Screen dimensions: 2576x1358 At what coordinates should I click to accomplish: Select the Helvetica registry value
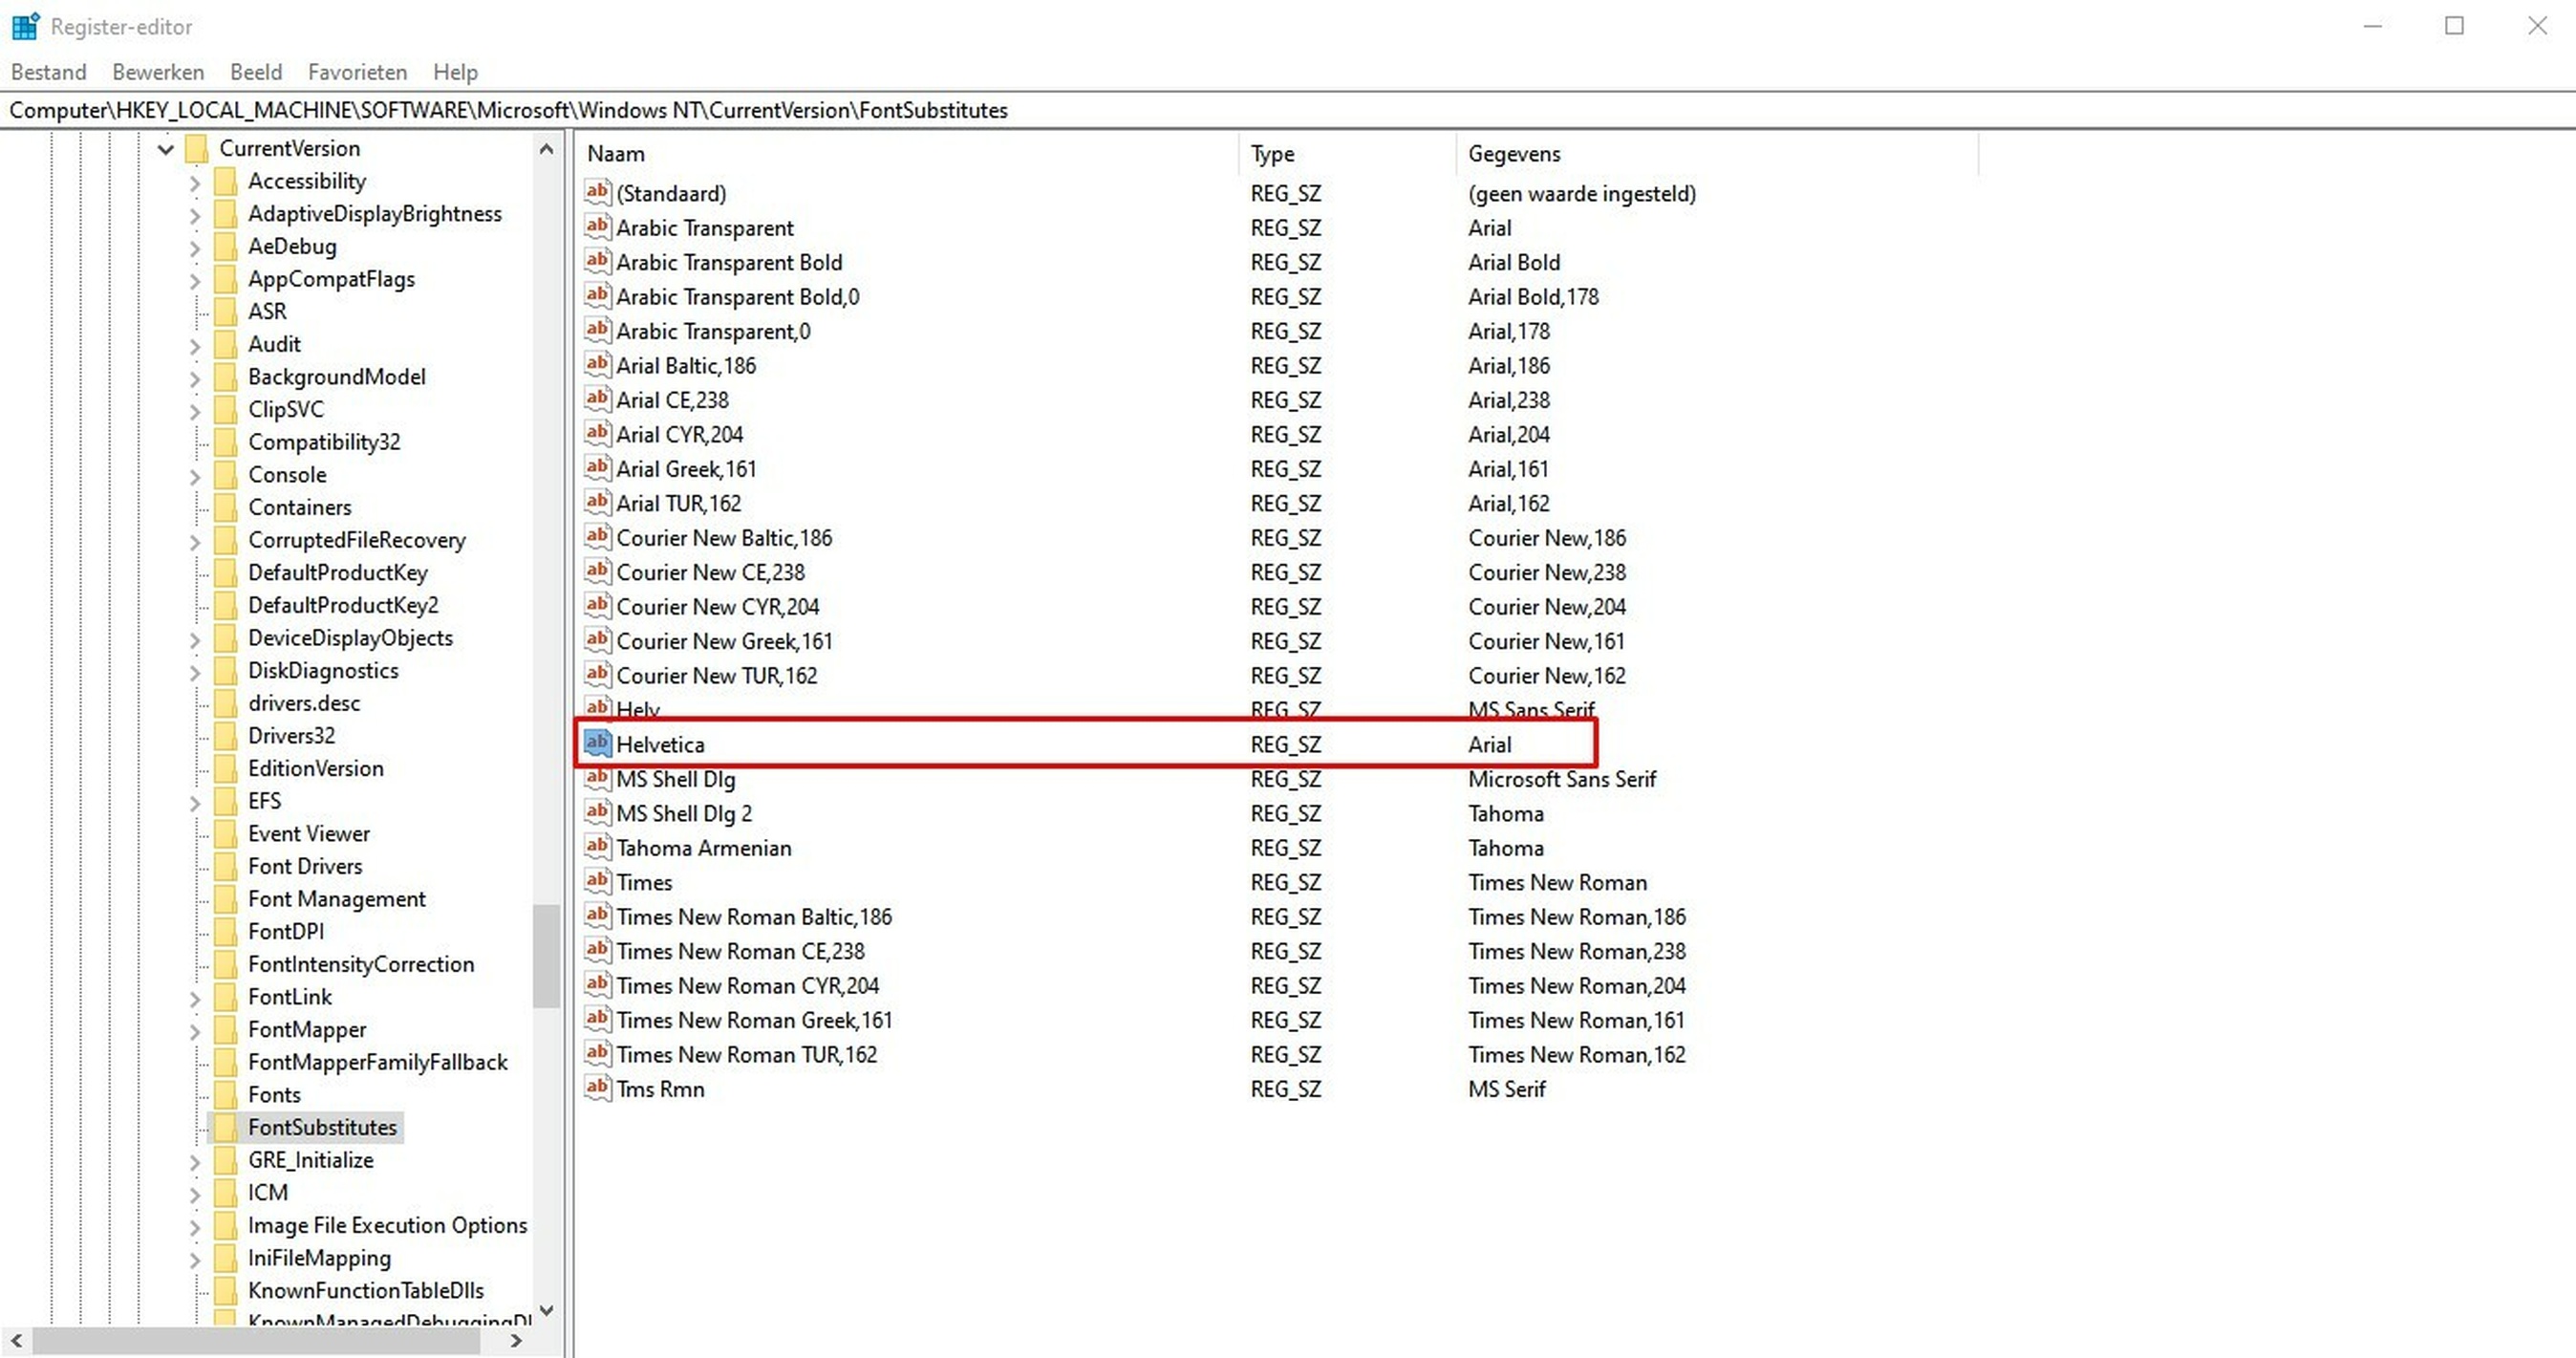click(662, 744)
